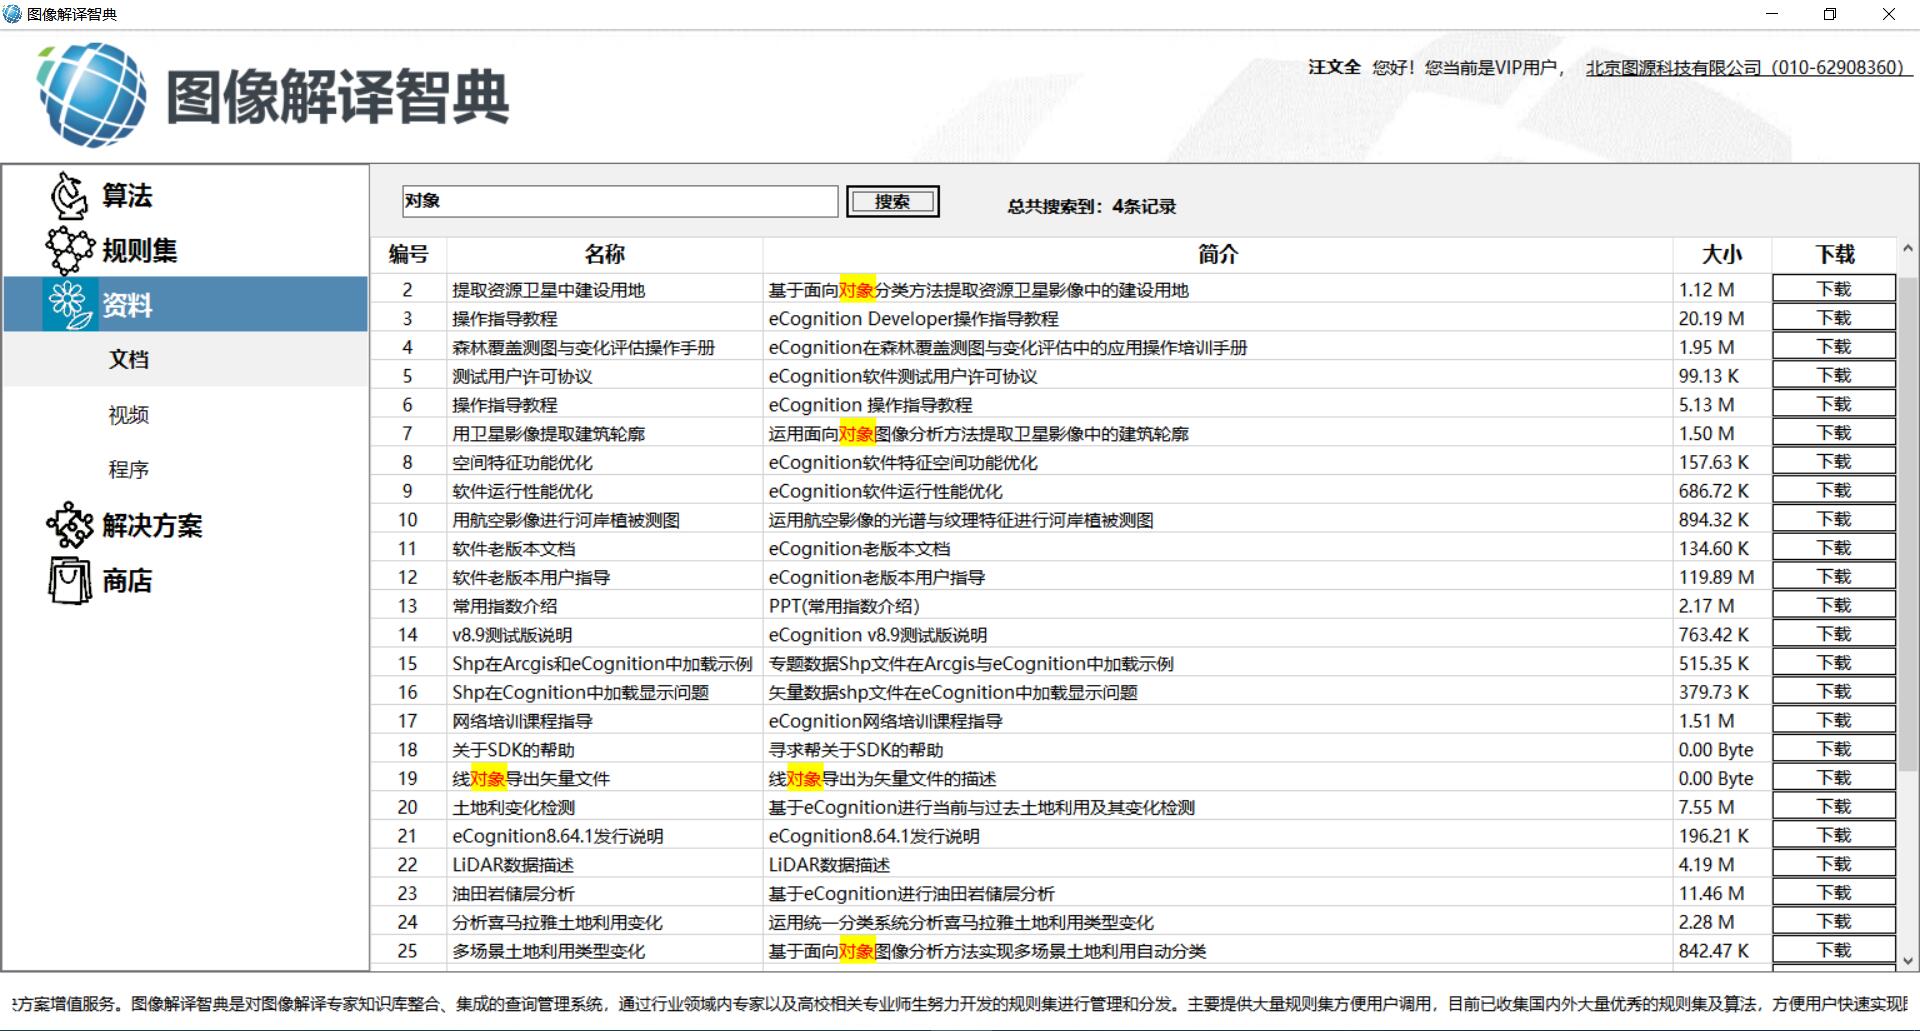The height and width of the screenshot is (1031, 1920).
Task: Download 测试用户许可协议
Action: click(x=1834, y=375)
